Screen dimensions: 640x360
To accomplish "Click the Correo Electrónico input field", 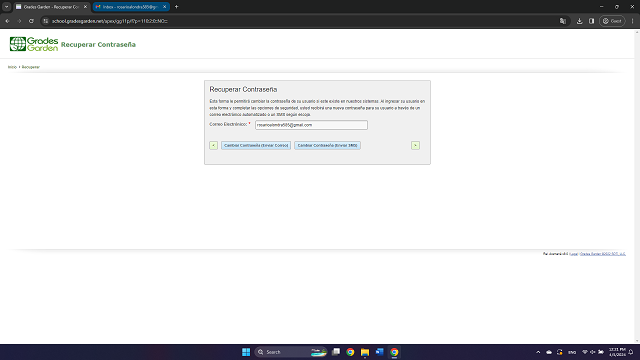I will pos(311,125).
